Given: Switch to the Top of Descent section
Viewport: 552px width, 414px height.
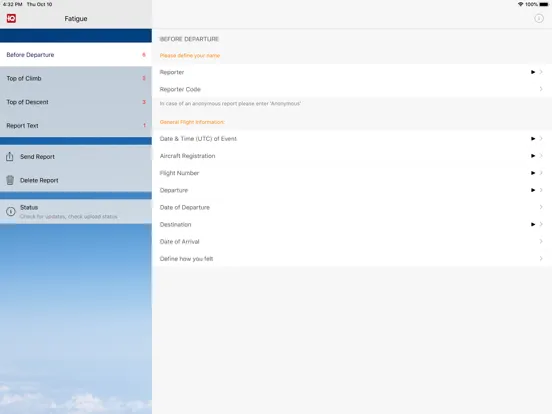Looking at the screenshot, I should (76, 102).
